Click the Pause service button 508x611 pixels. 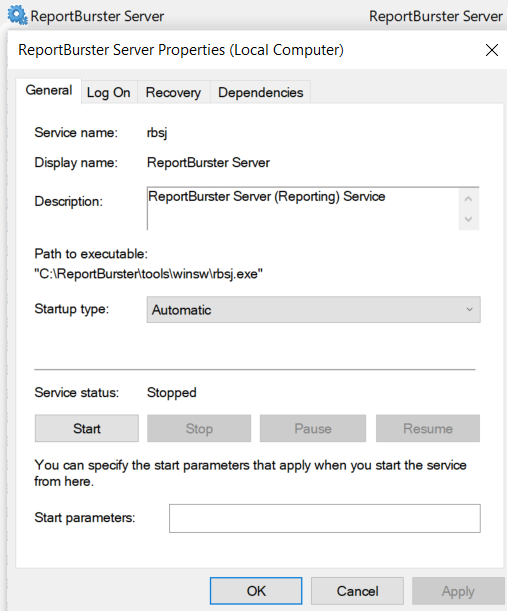pyautogui.click(x=313, y=428)
